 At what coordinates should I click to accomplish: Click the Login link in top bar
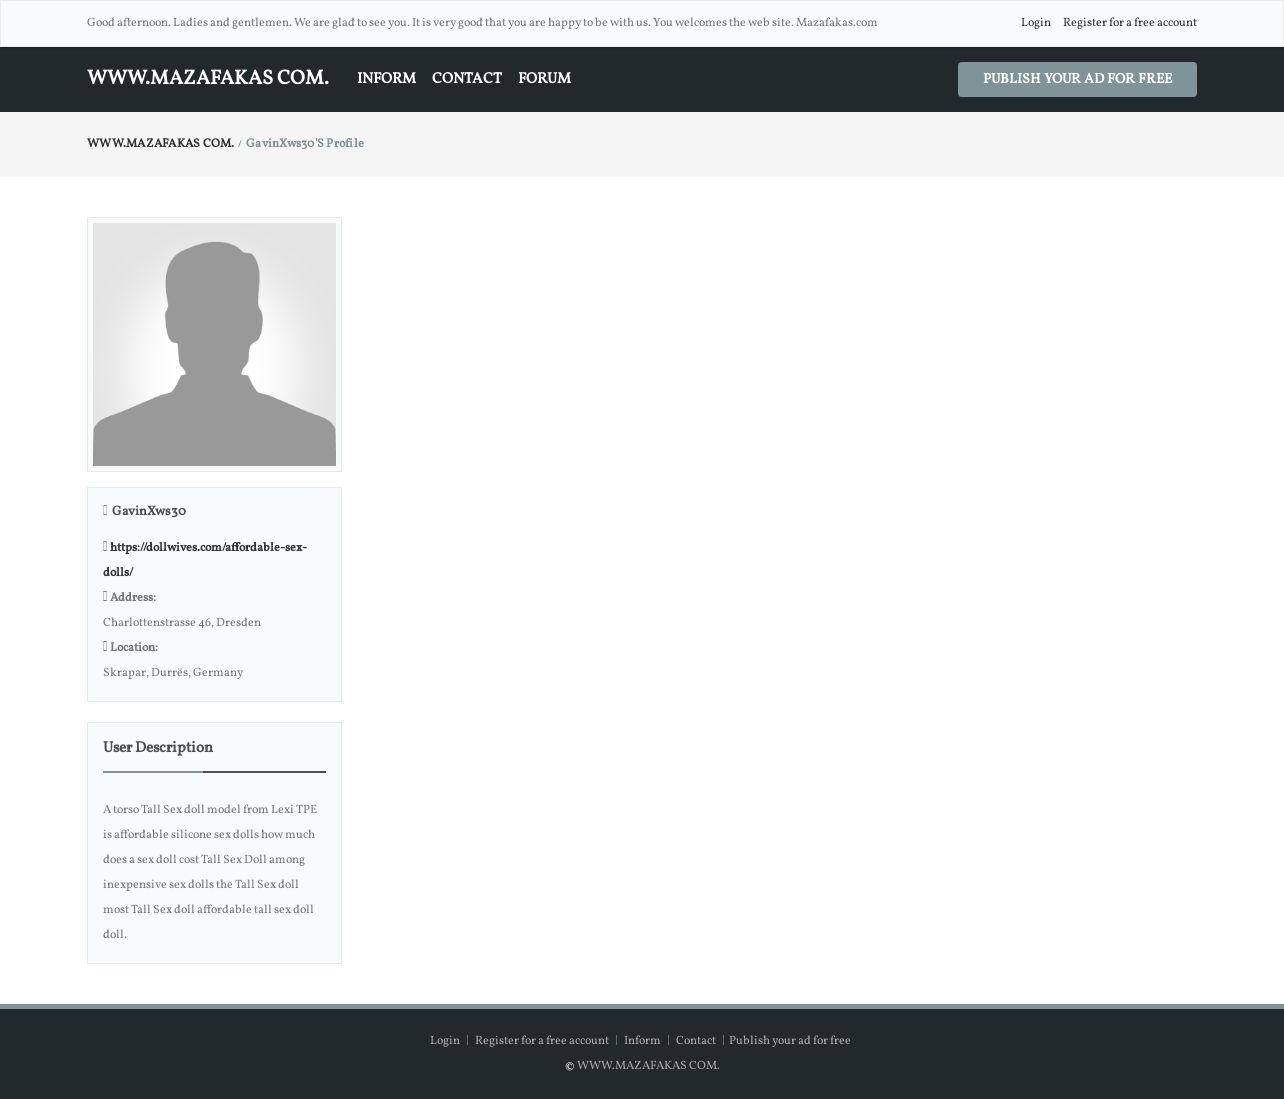(x=1035, y=23)
